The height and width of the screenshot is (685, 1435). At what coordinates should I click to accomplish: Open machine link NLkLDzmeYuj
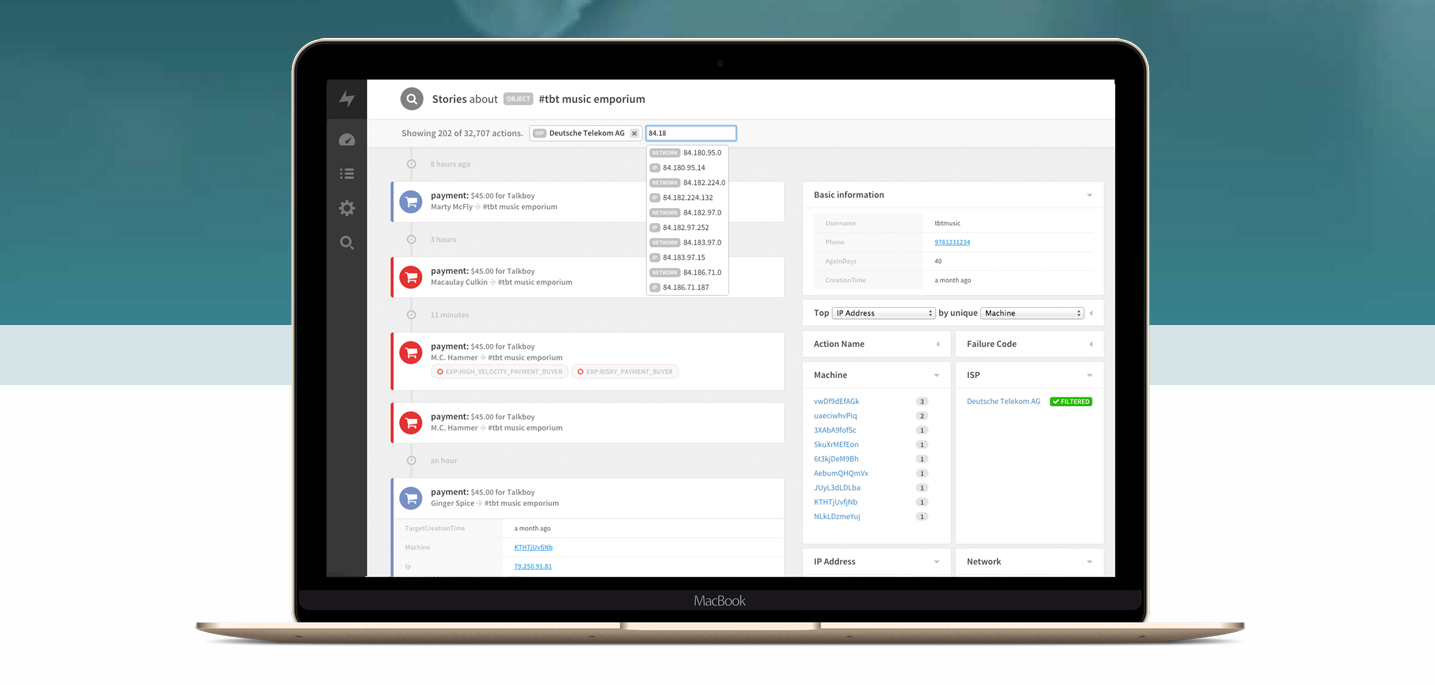(x=837, y=517)
